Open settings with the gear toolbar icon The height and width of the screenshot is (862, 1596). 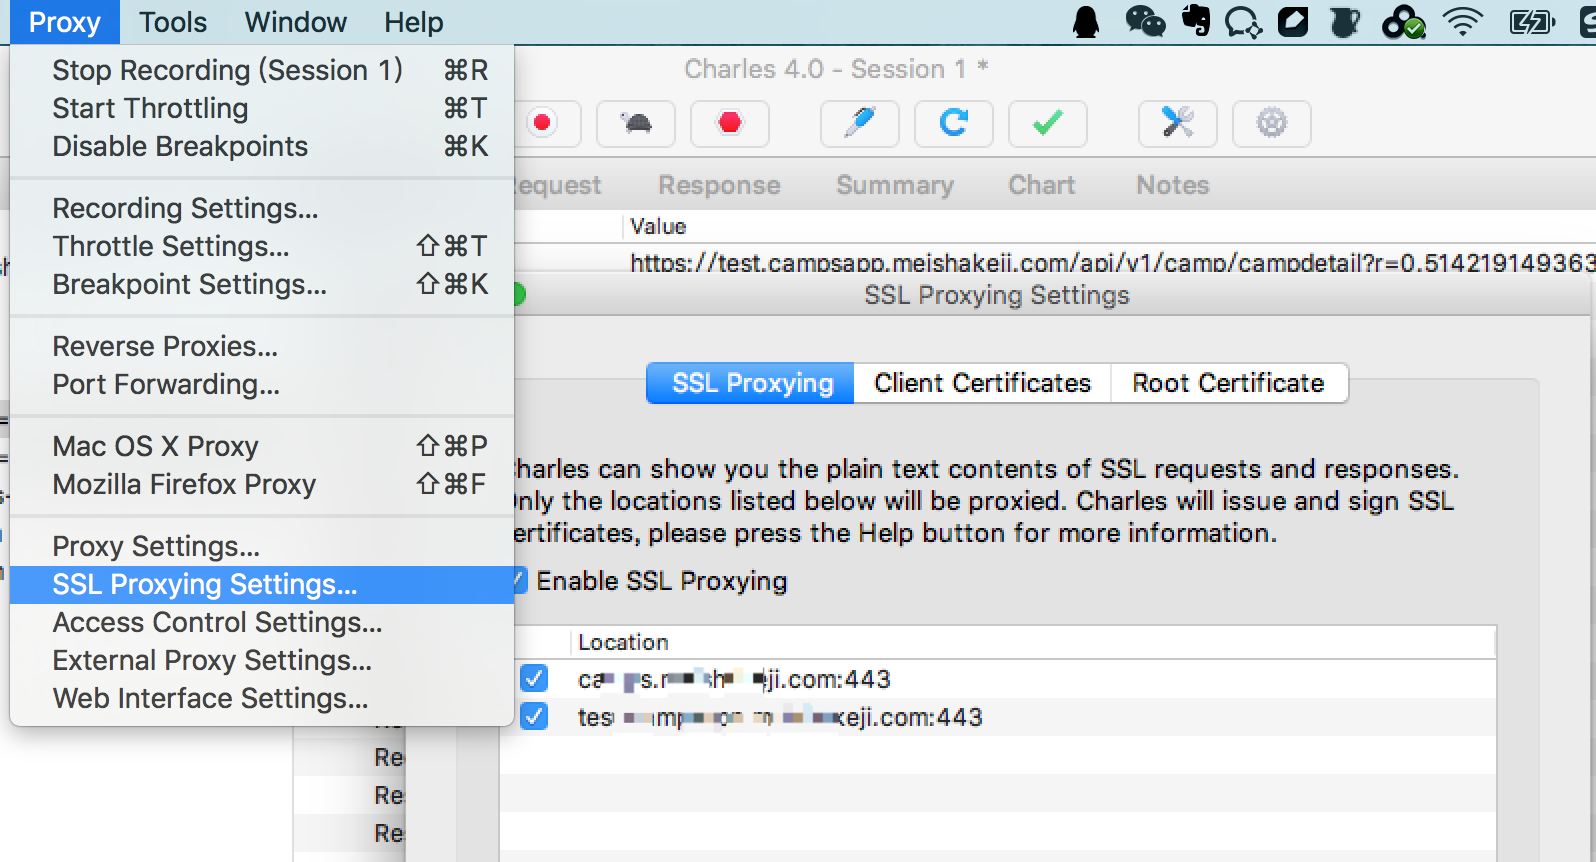coord(1272,124)
